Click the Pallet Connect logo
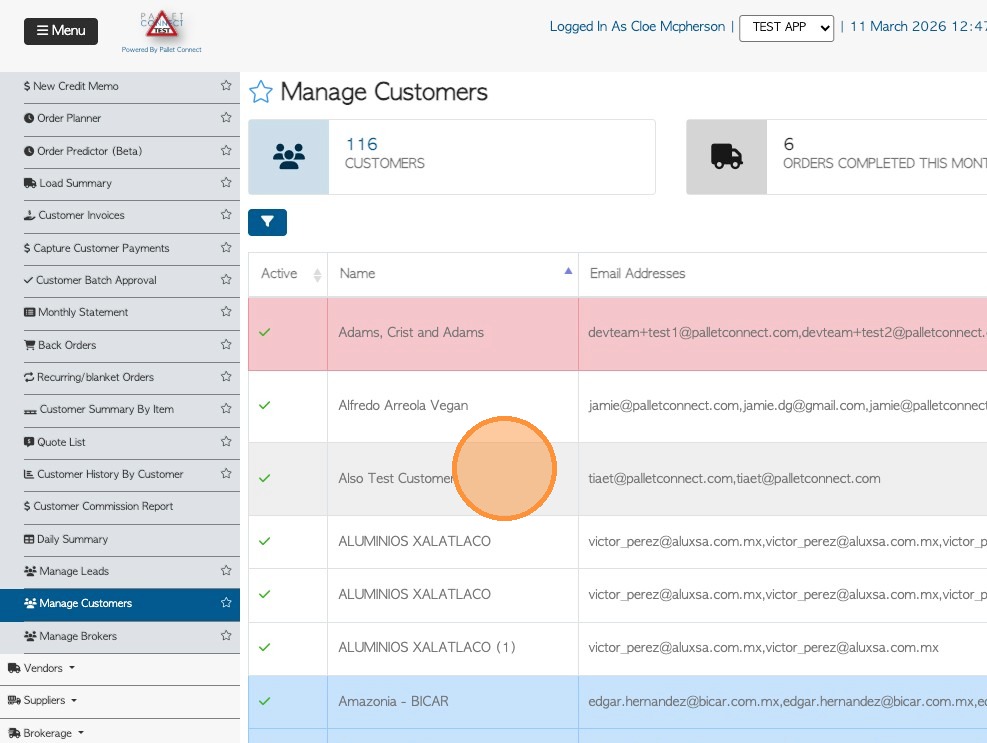987x743 pixels. tap(161, 31)
